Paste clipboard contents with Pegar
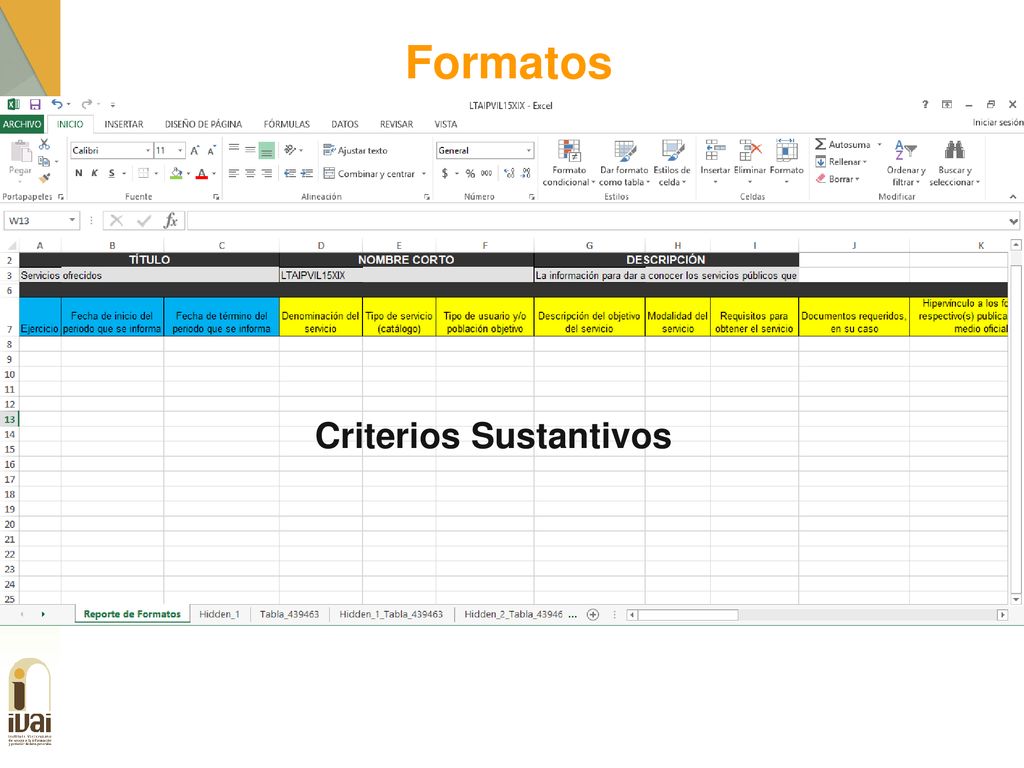 click(20, 159)
